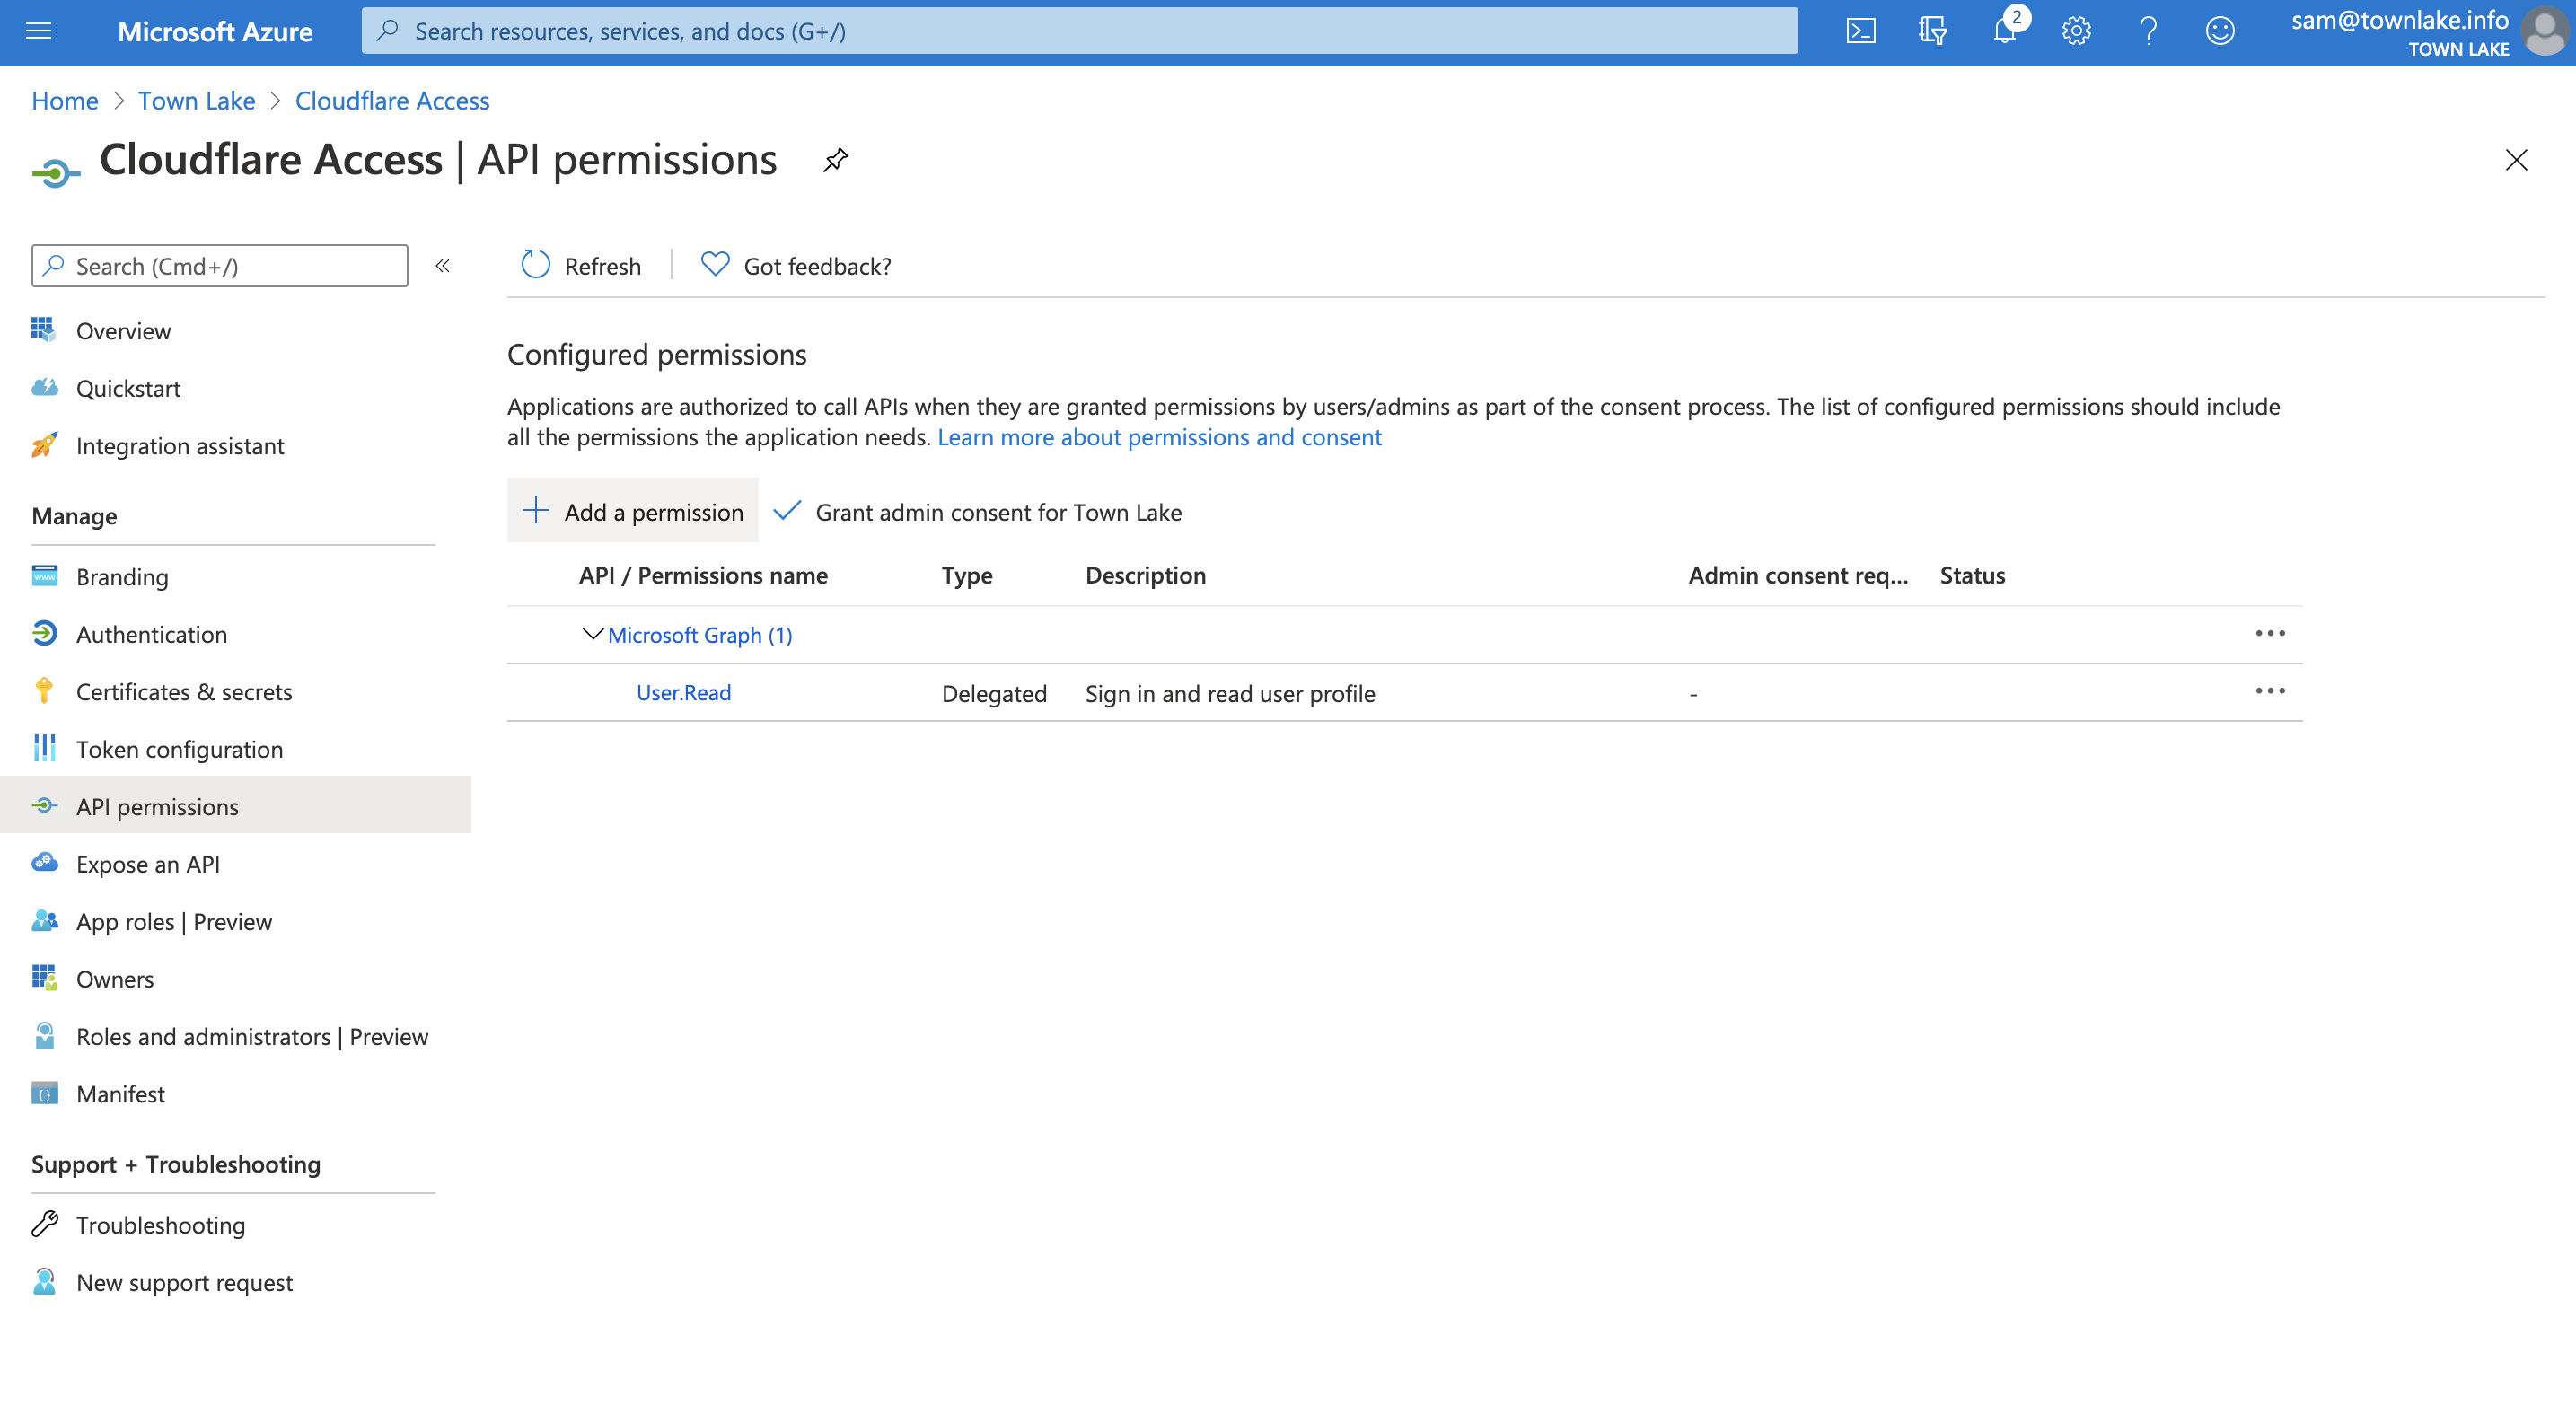The width and height of the screenshot is (2576, 1423).
Task: Select the Manifest menu item
Action: click(119, 1090)
